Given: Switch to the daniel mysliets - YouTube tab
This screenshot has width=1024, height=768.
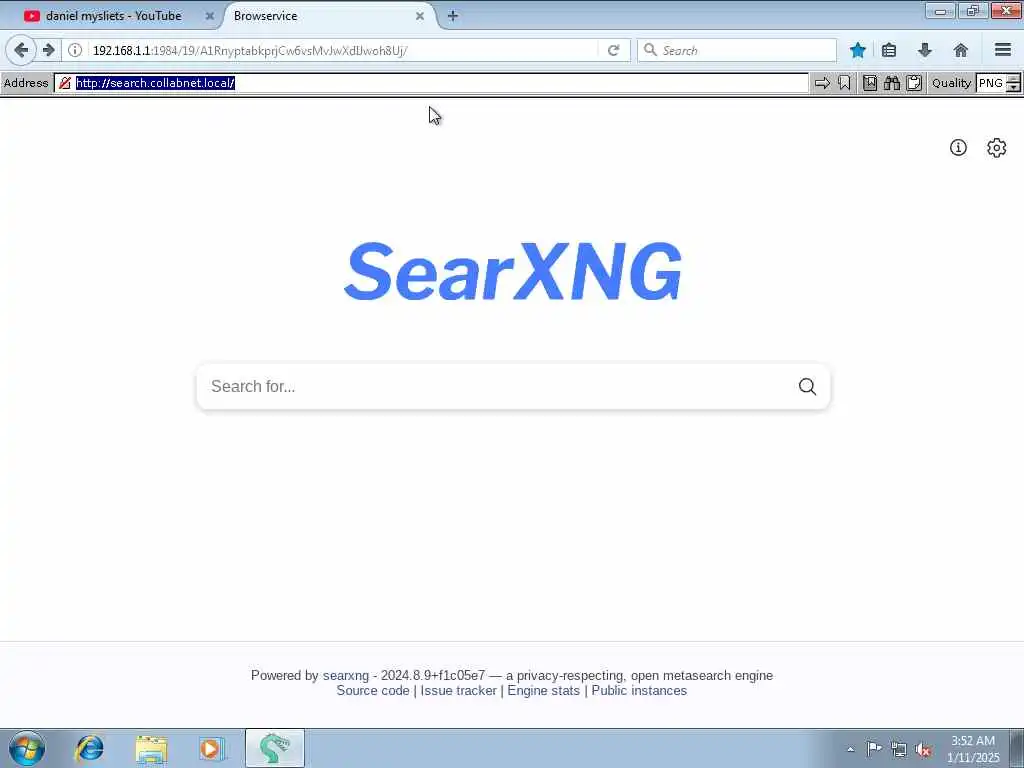Looking at the screenshot, I should click(x=112, y=16).
